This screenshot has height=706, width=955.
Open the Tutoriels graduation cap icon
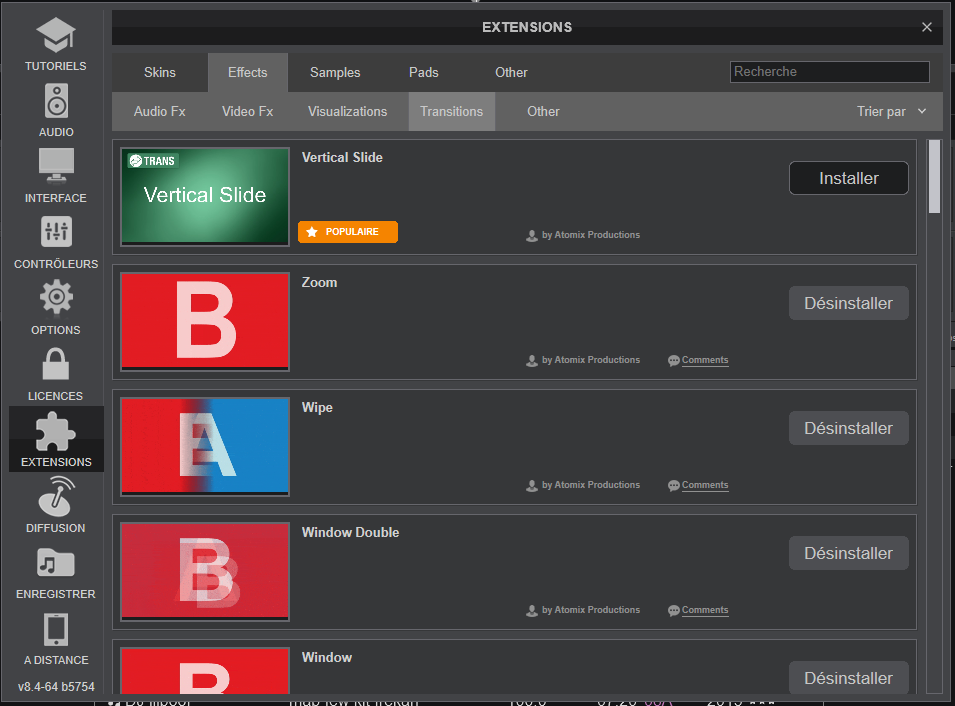click(x=56, y=36)
